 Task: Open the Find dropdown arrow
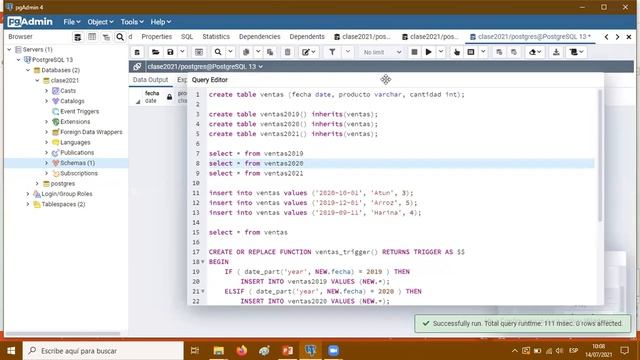230,52
